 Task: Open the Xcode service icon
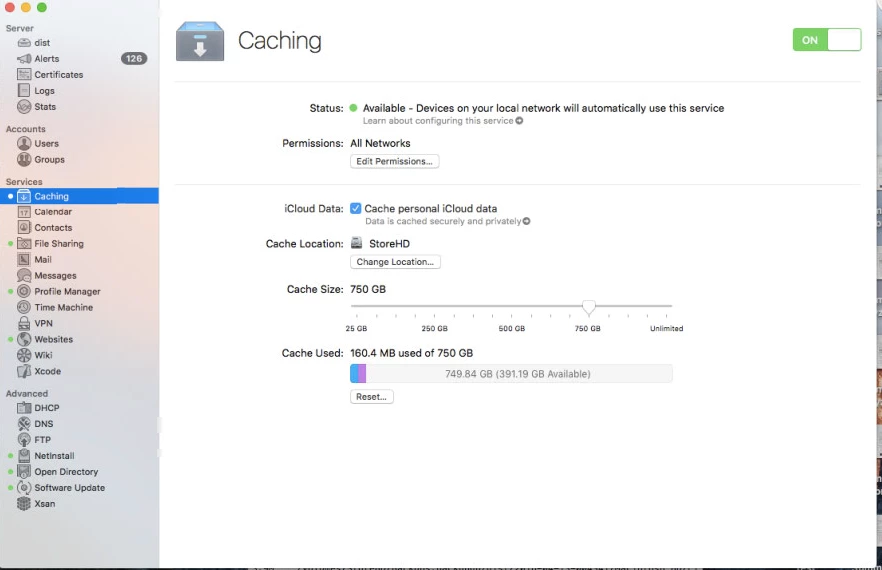pyautogui.click(x=24, y=371)
